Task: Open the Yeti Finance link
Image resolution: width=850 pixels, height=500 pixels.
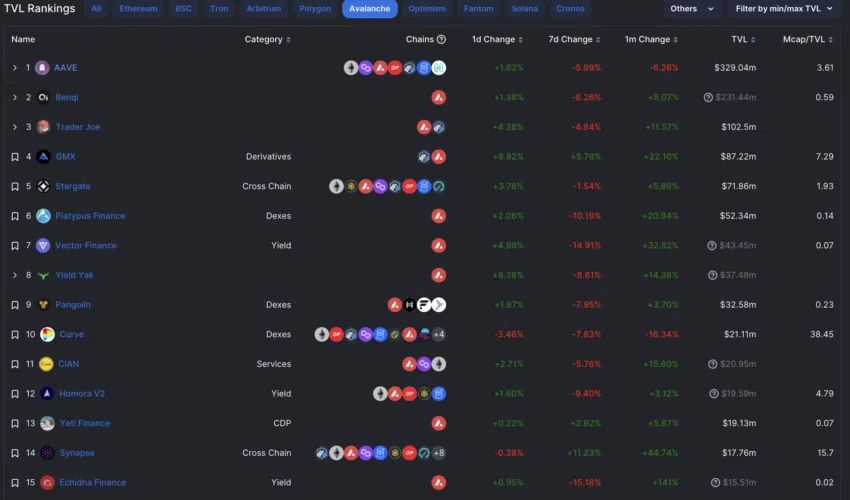Action: [x=85, y=424]
